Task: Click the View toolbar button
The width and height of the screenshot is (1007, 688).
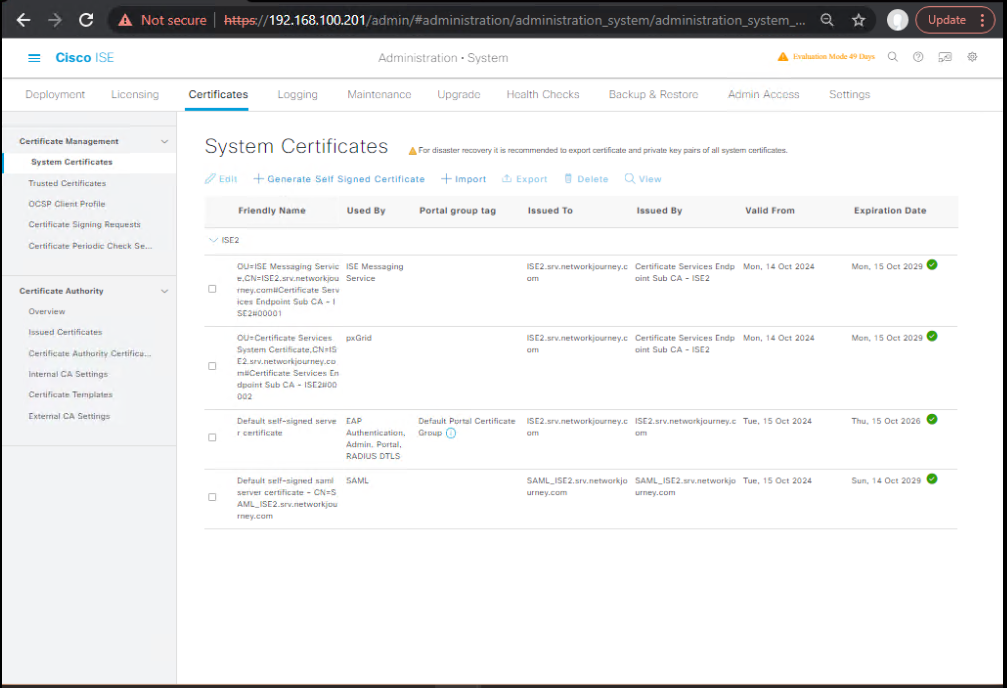Action: [x=643, y=179]
